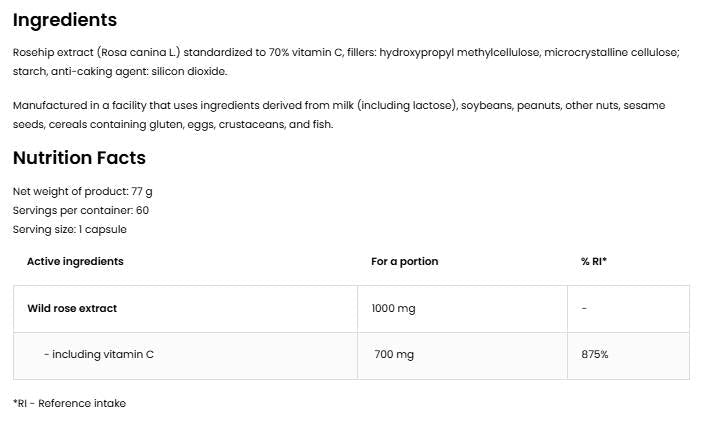The height and width of the screenshot is (423, 703).
Task: Click the '875%' reference intake value
Action: click(594, 355)
